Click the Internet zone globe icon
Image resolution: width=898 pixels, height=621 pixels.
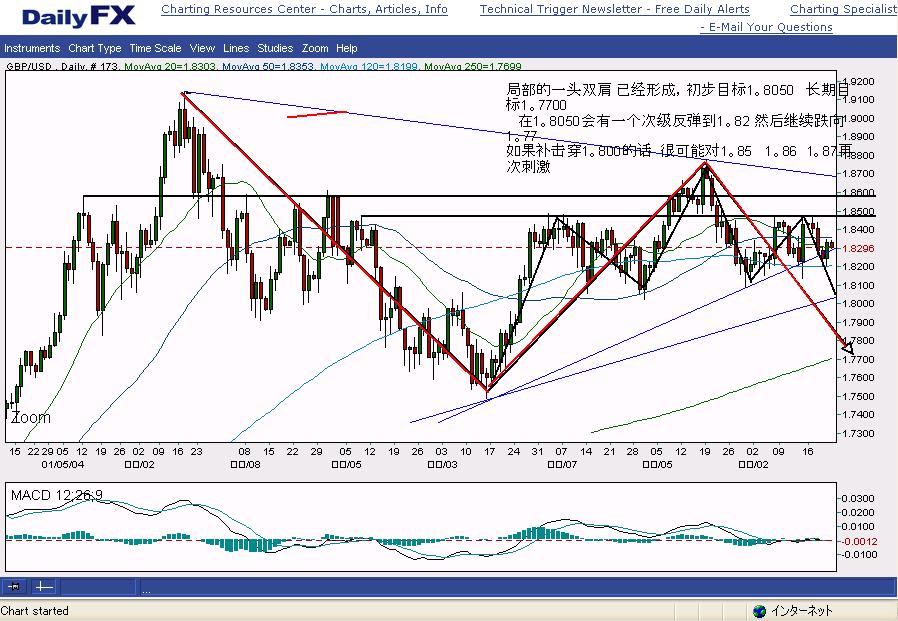tap(759, 611)
